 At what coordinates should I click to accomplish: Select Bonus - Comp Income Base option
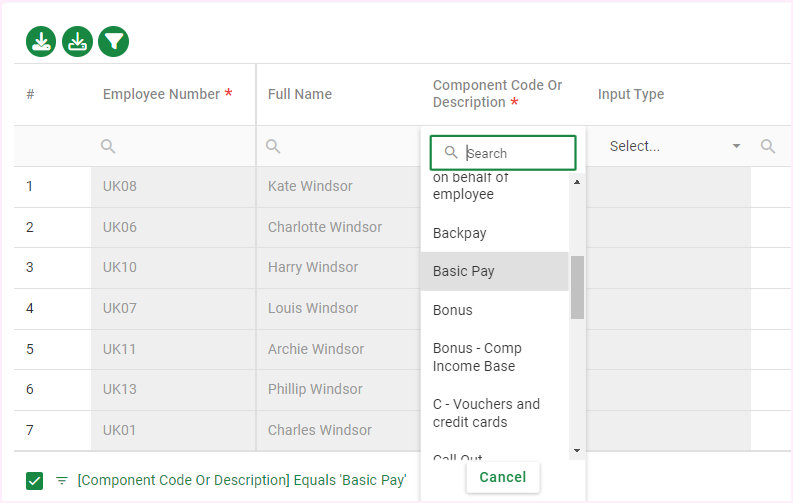(x=476, y=357)
